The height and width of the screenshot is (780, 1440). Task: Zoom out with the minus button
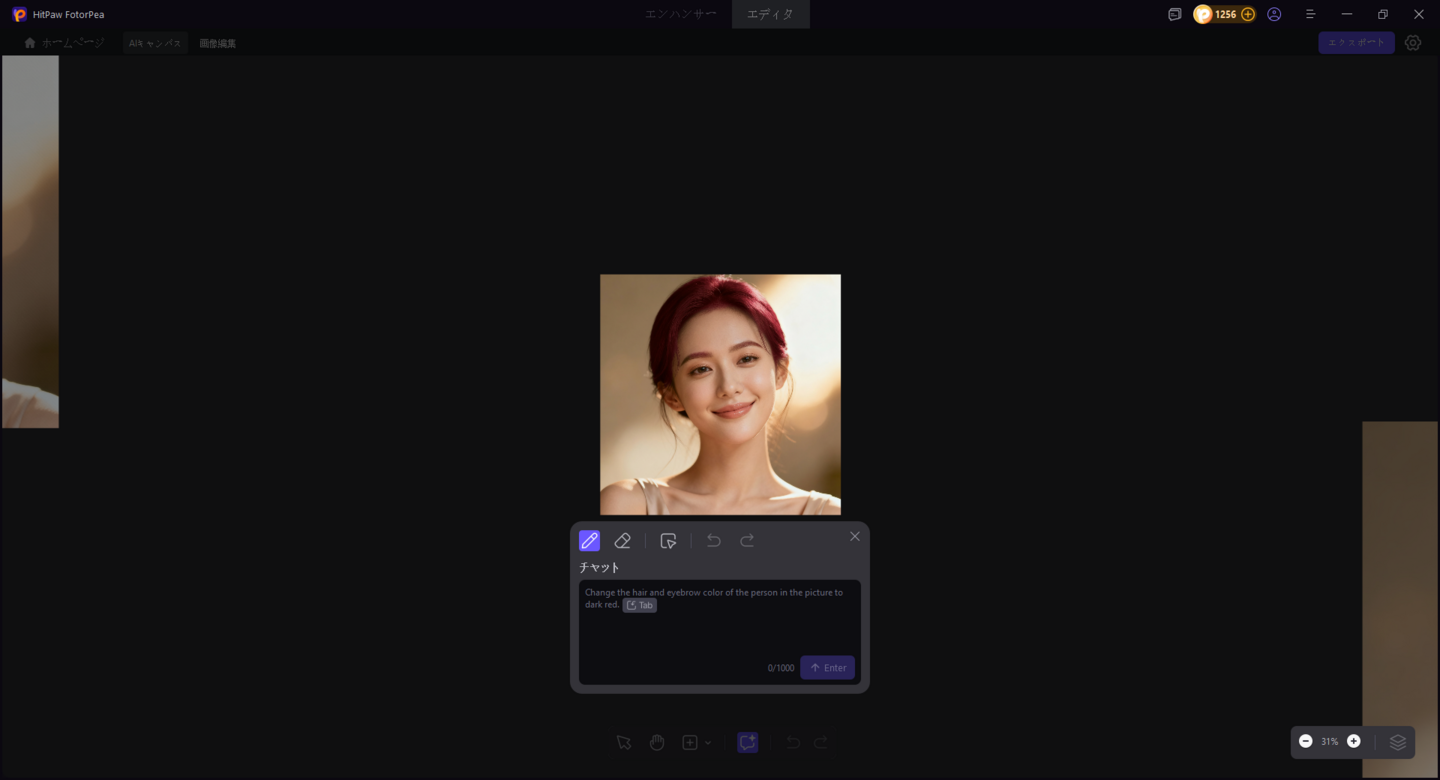pyautogui.click(x=1306, y=742)
